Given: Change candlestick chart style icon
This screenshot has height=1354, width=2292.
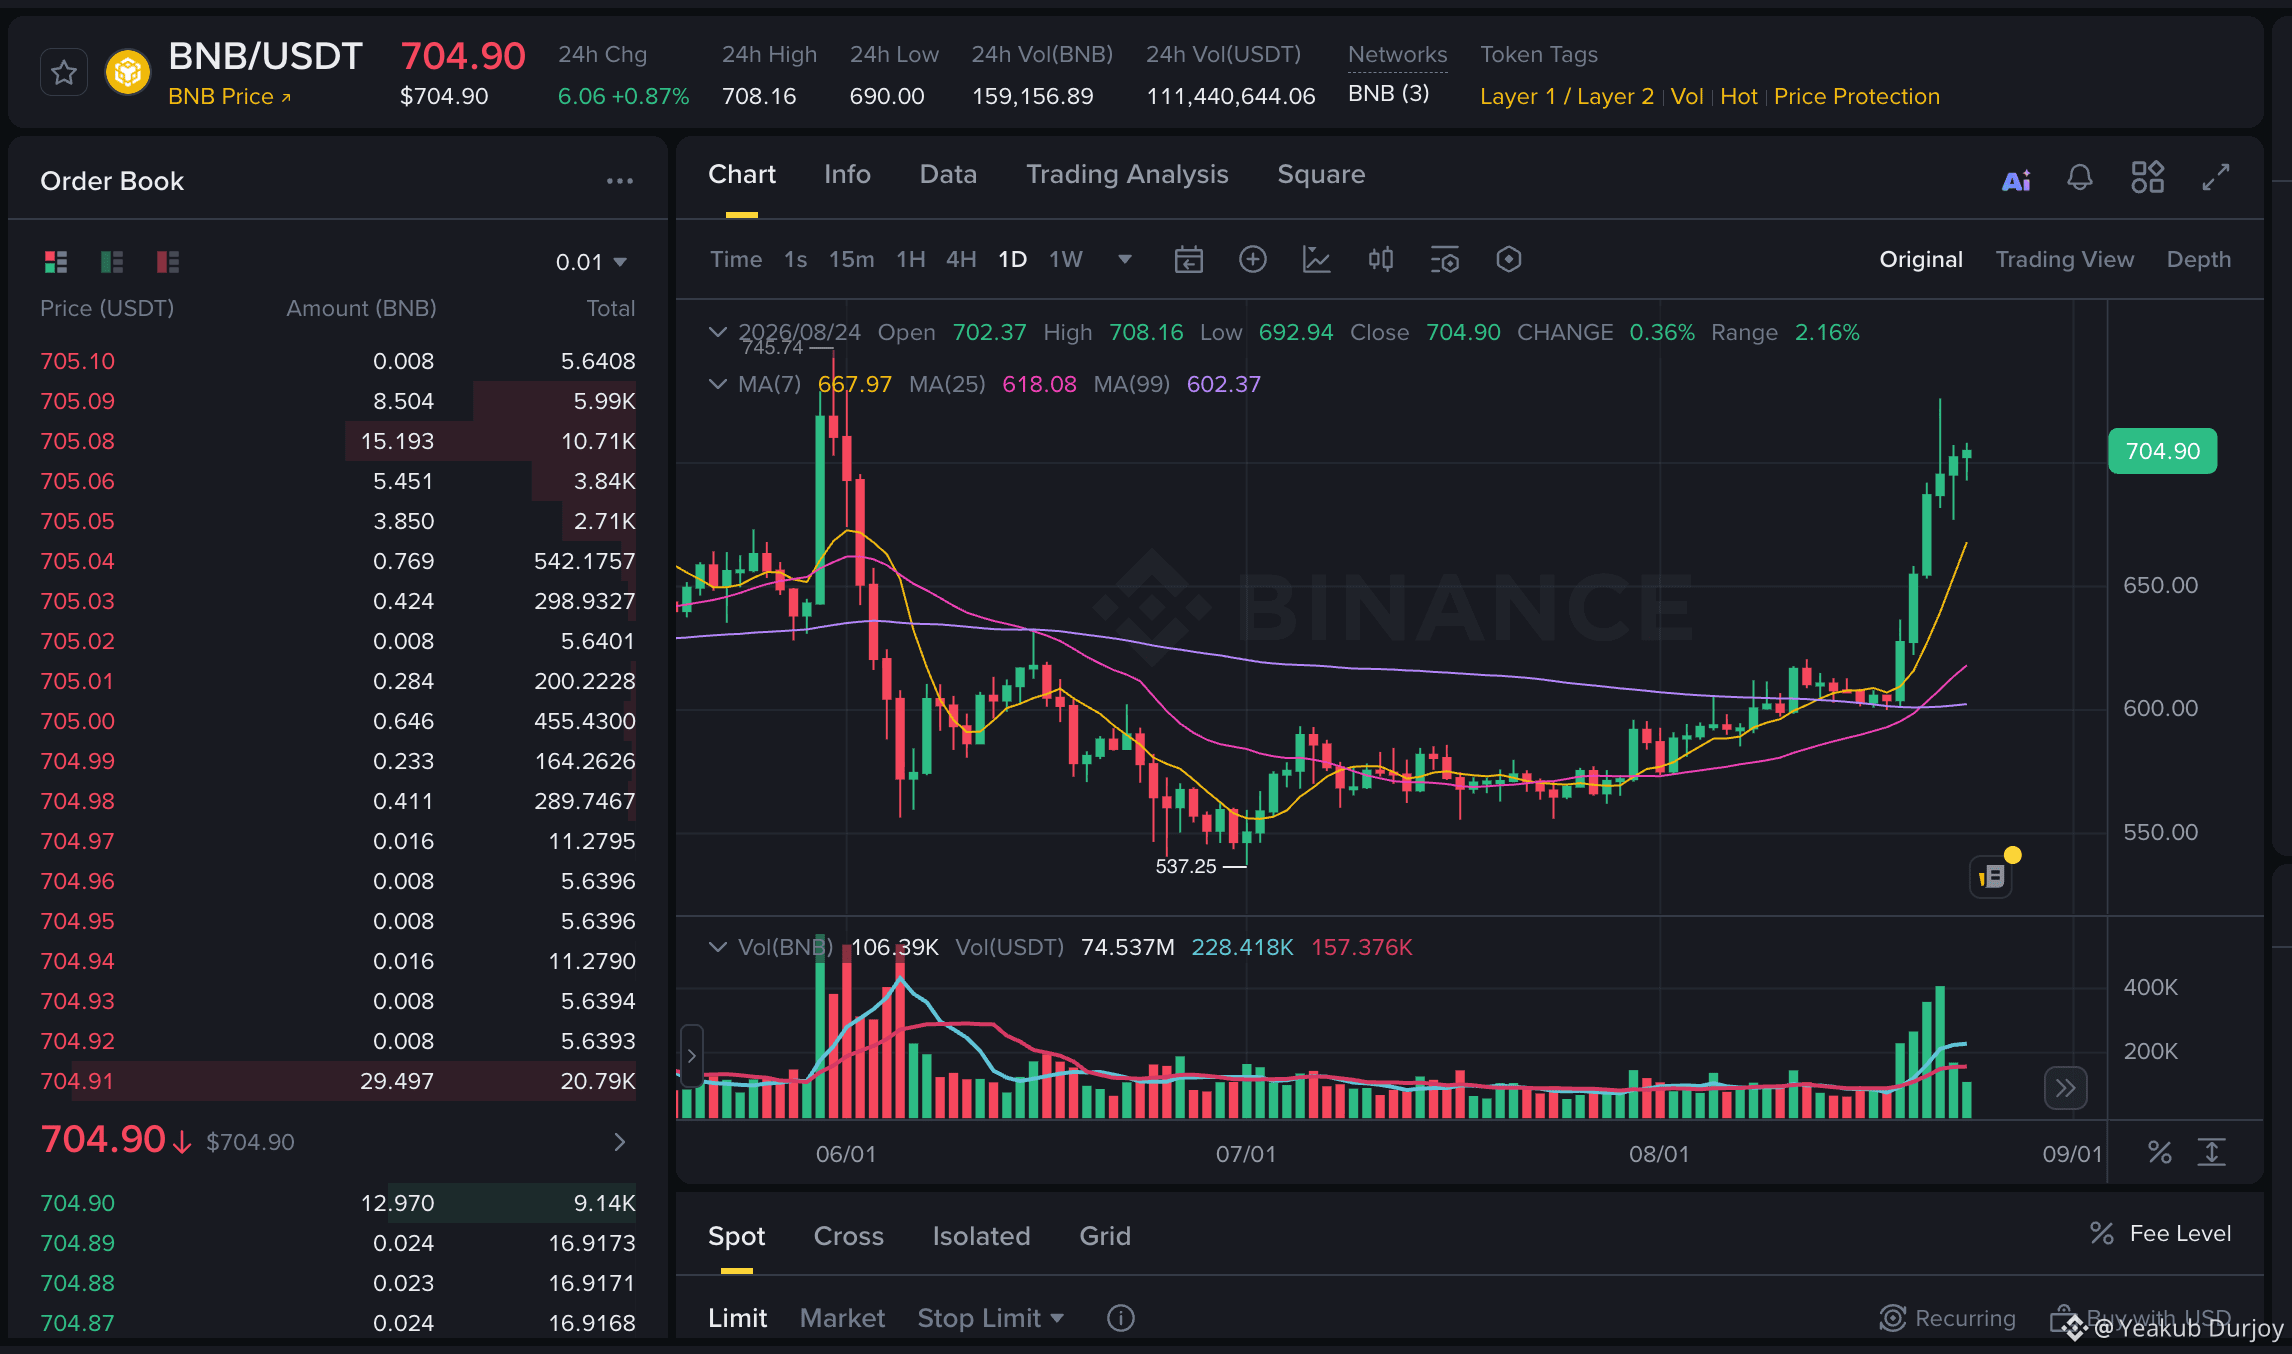Looking at the screenshot, I should pos(1380,260).
